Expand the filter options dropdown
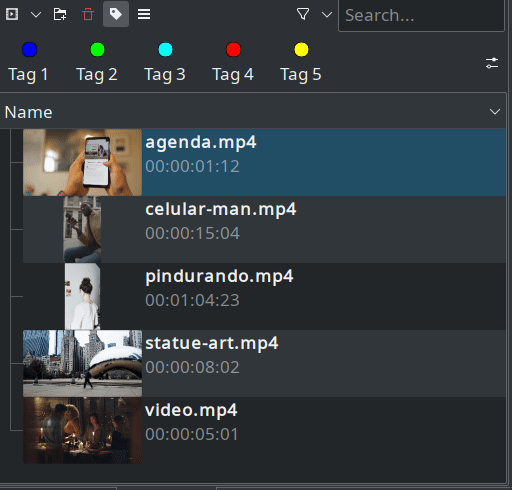 [327, 14]
